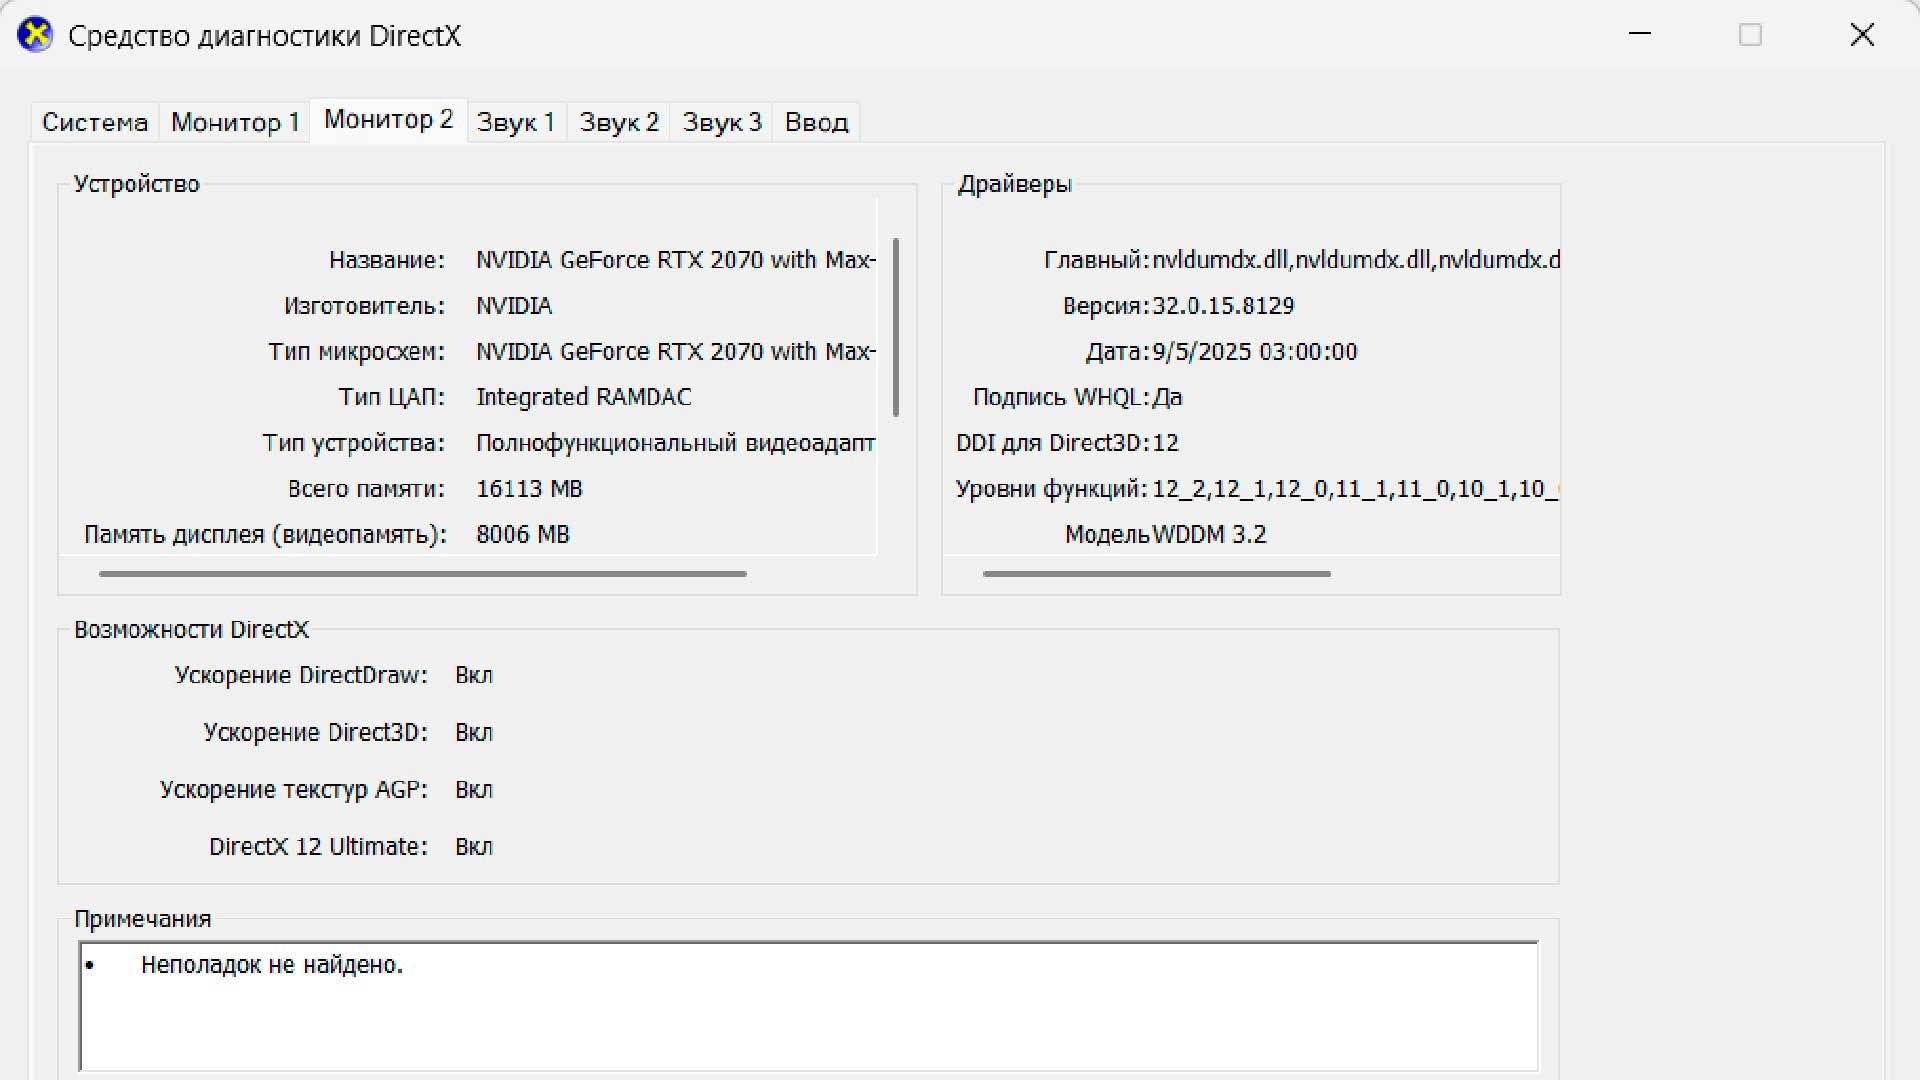
Task: Click the DirectX diagnostic tool icon in title bar
Action: pos(35,34)
